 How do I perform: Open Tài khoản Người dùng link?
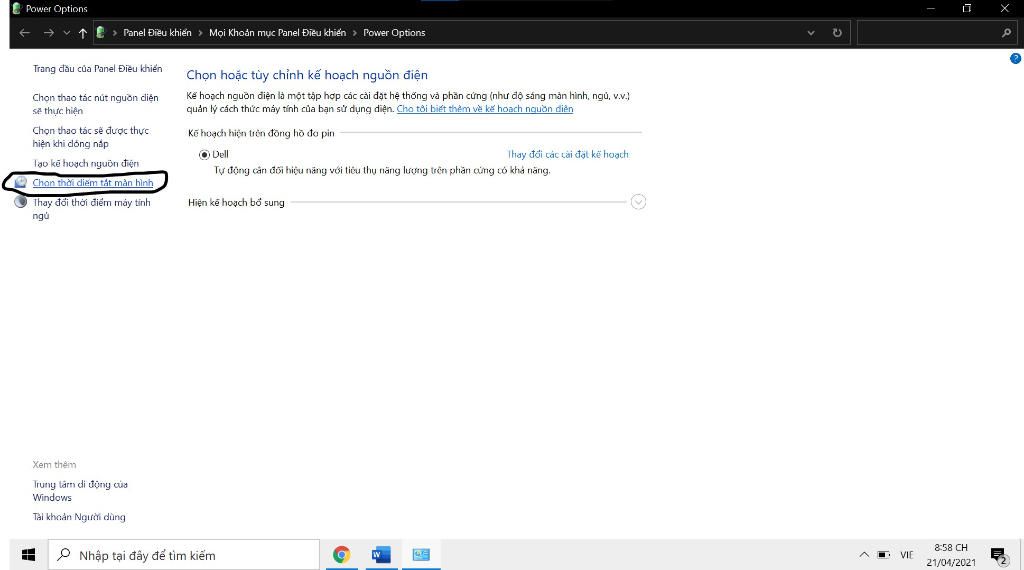click(x=79, y=517)
